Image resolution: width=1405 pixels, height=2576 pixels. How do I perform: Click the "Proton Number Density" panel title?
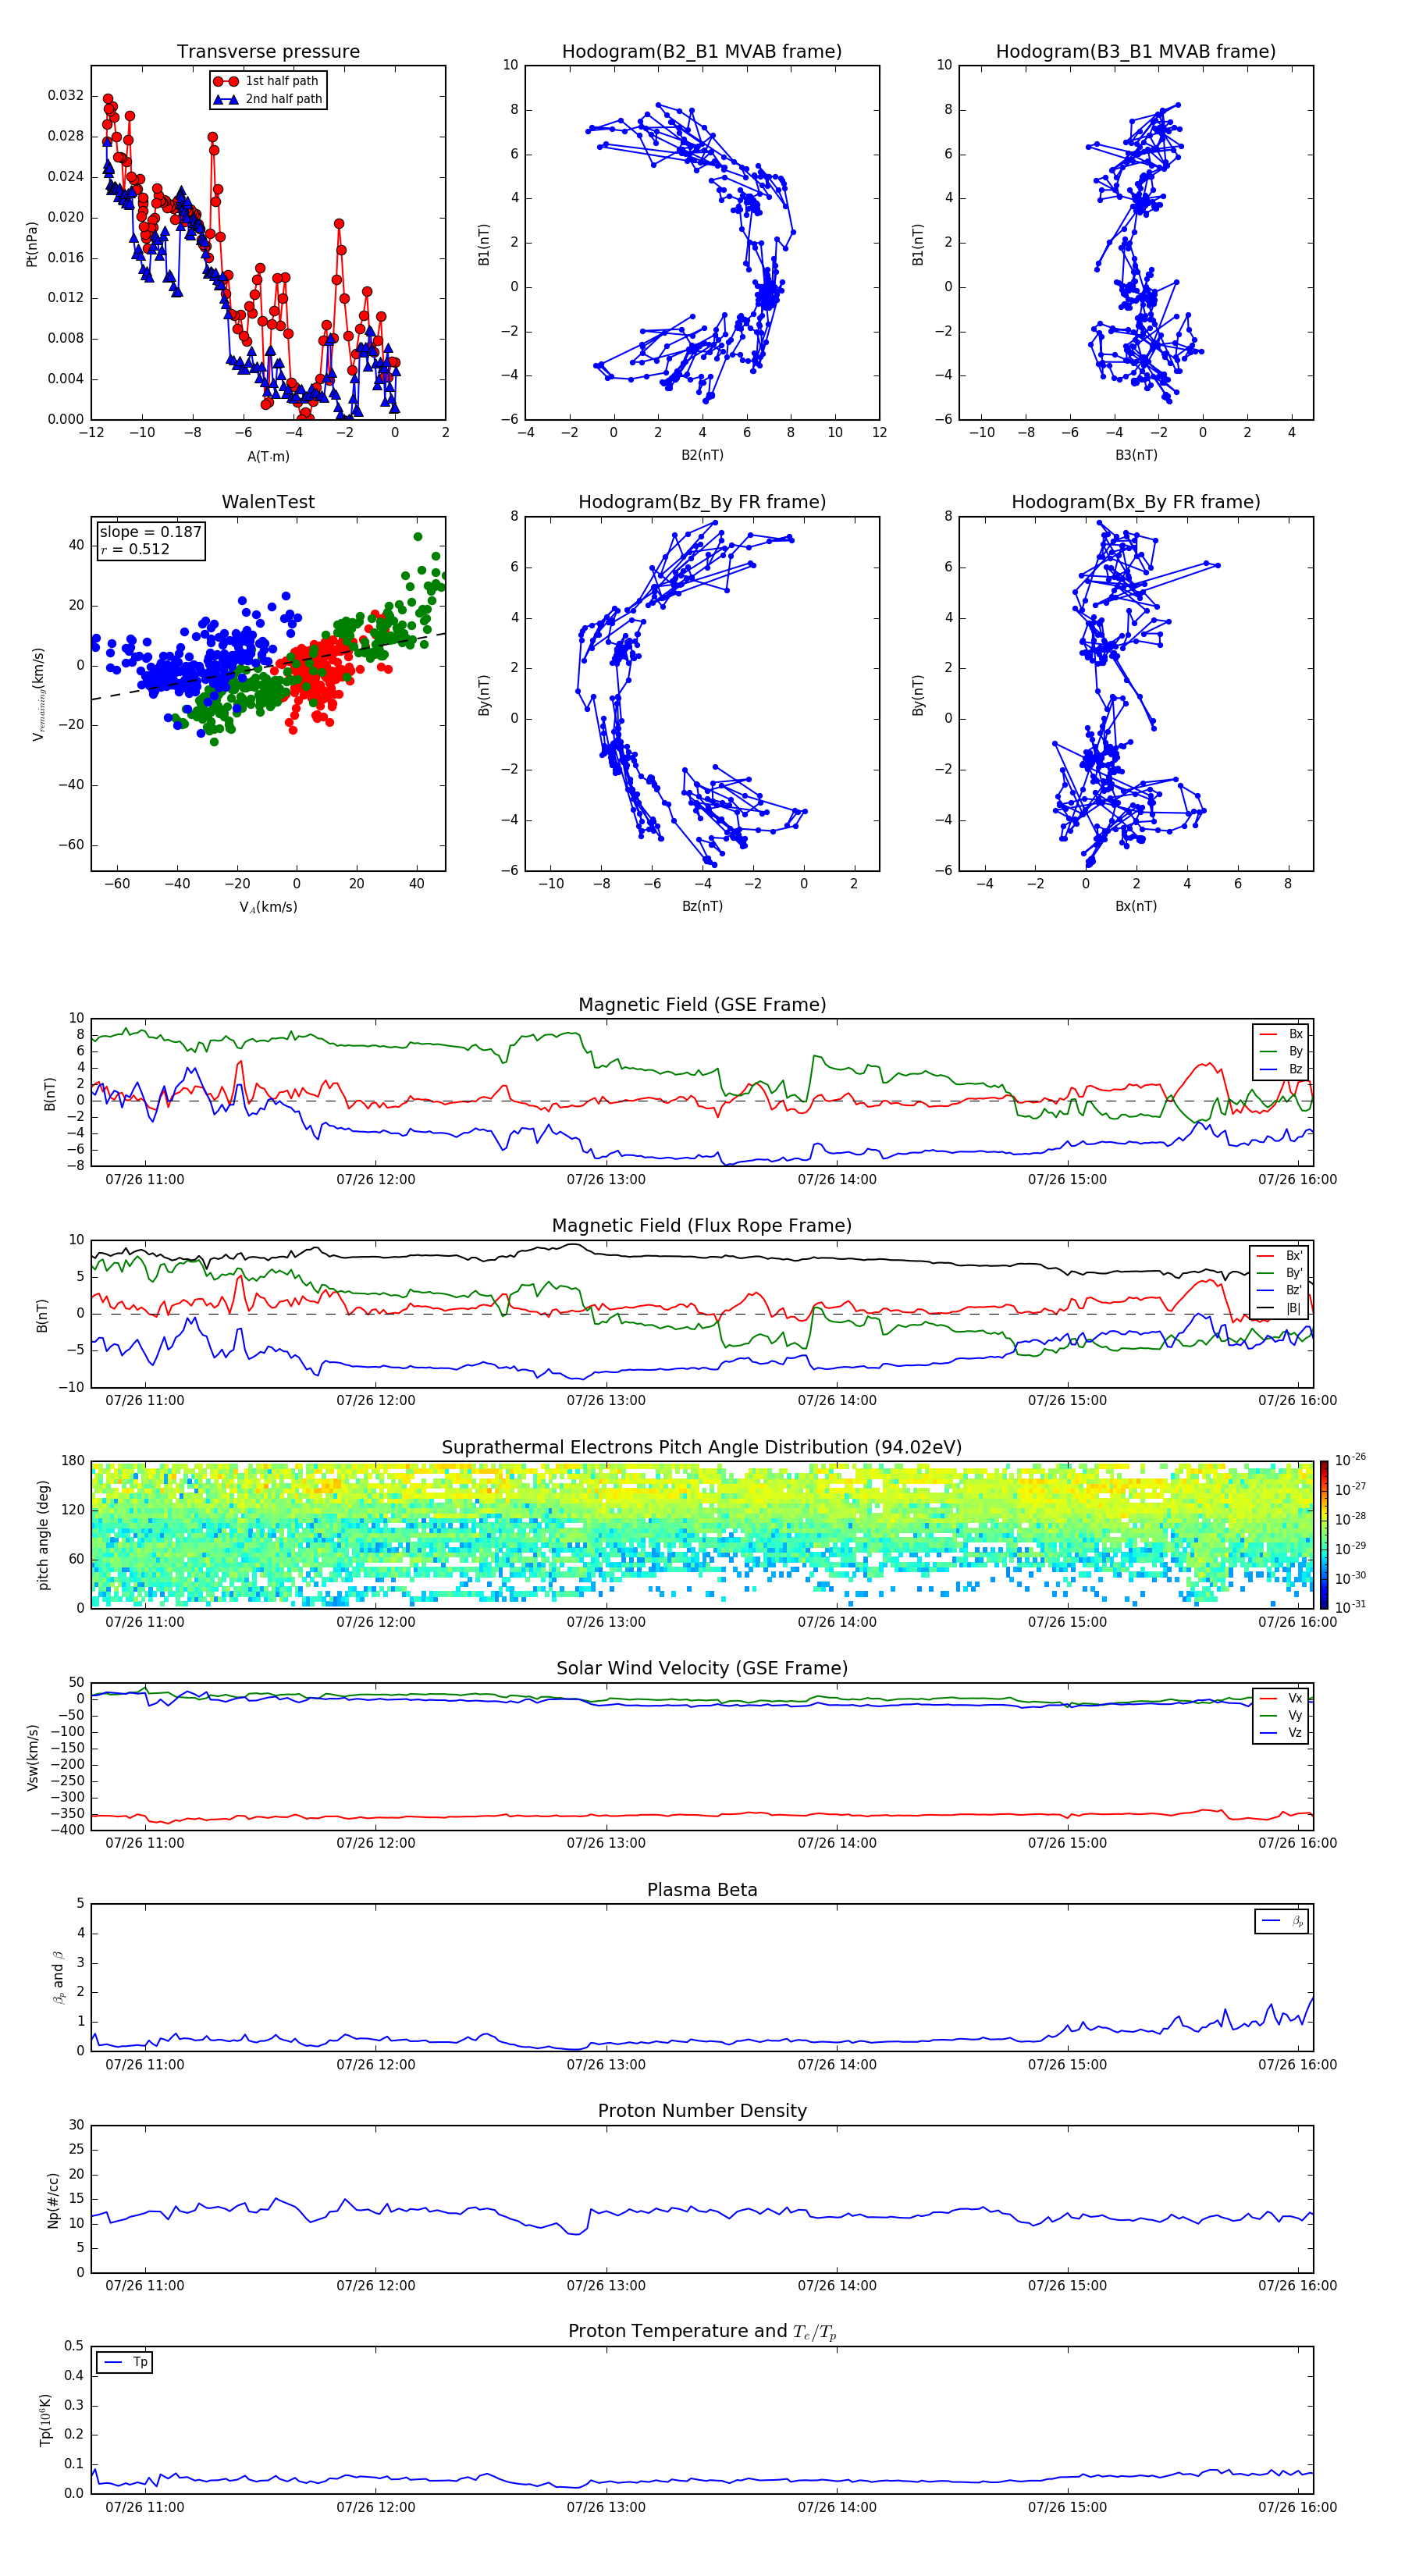tap(702, 2111)
